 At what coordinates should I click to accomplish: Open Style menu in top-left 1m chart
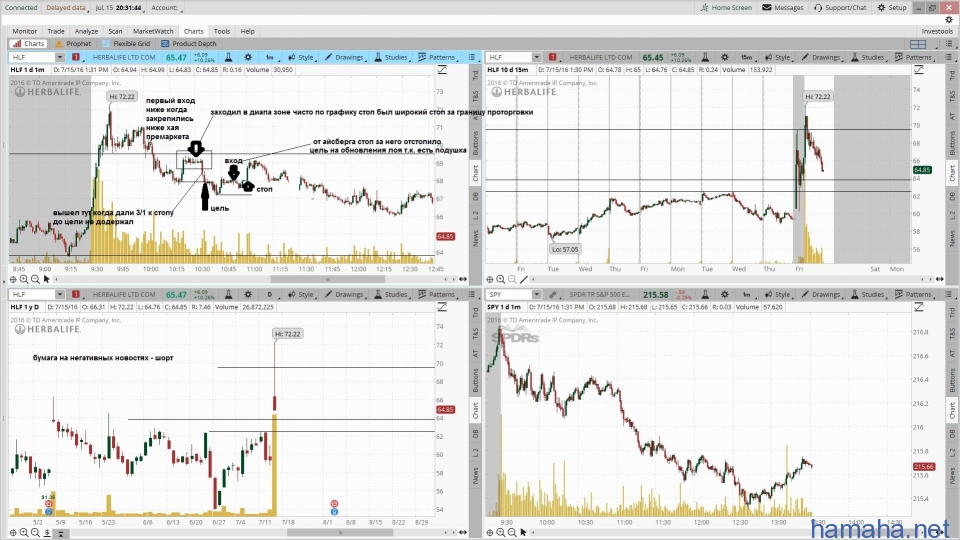(301, 57)
